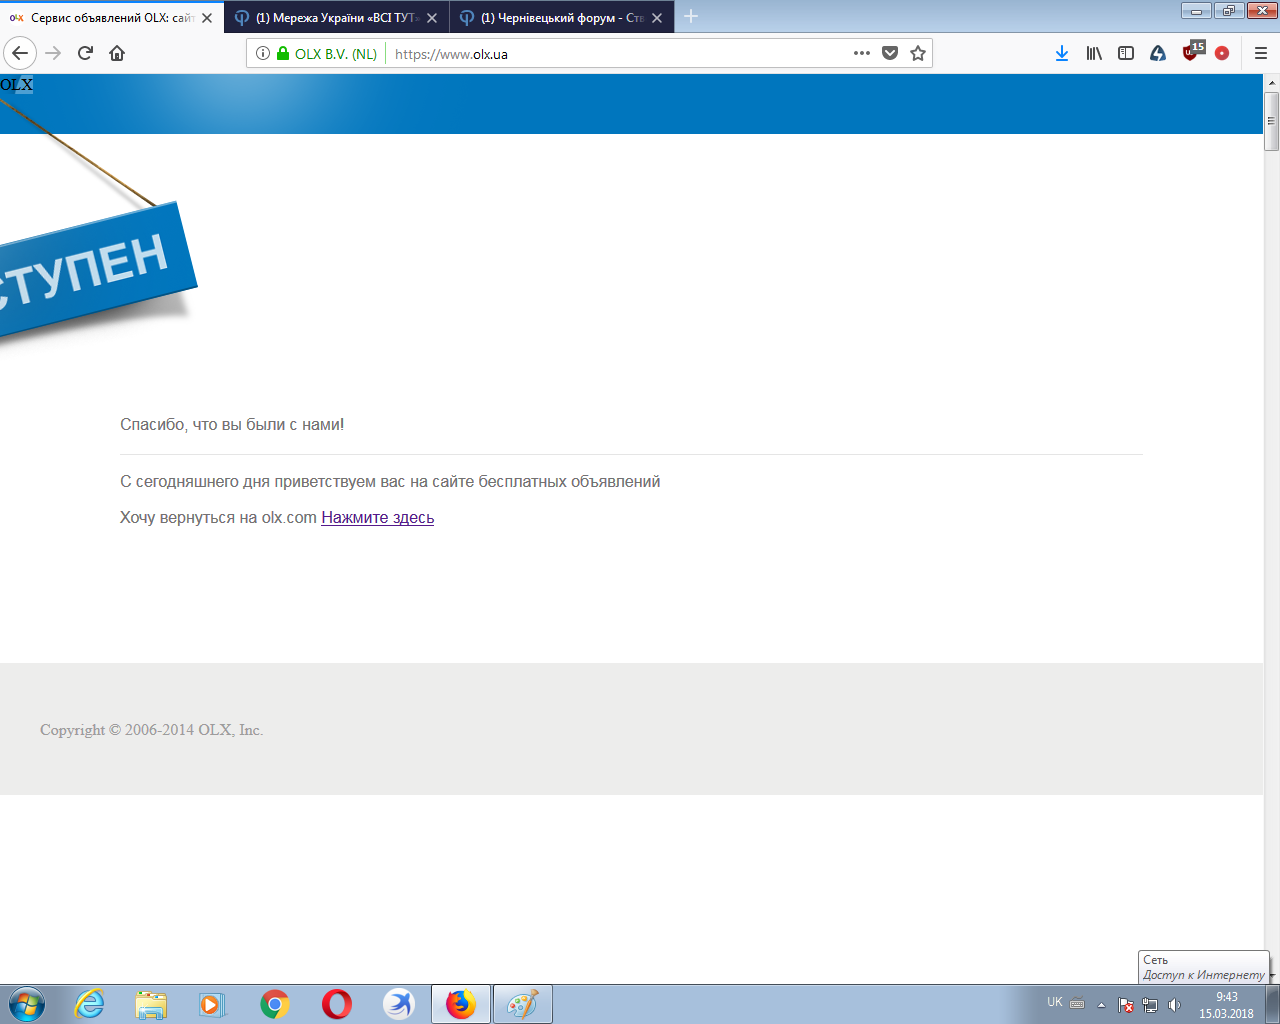Viewport: 1280px width, 1024px height.
Task: Click the uBlock Origin extension icon
Action: (1192, 52)
